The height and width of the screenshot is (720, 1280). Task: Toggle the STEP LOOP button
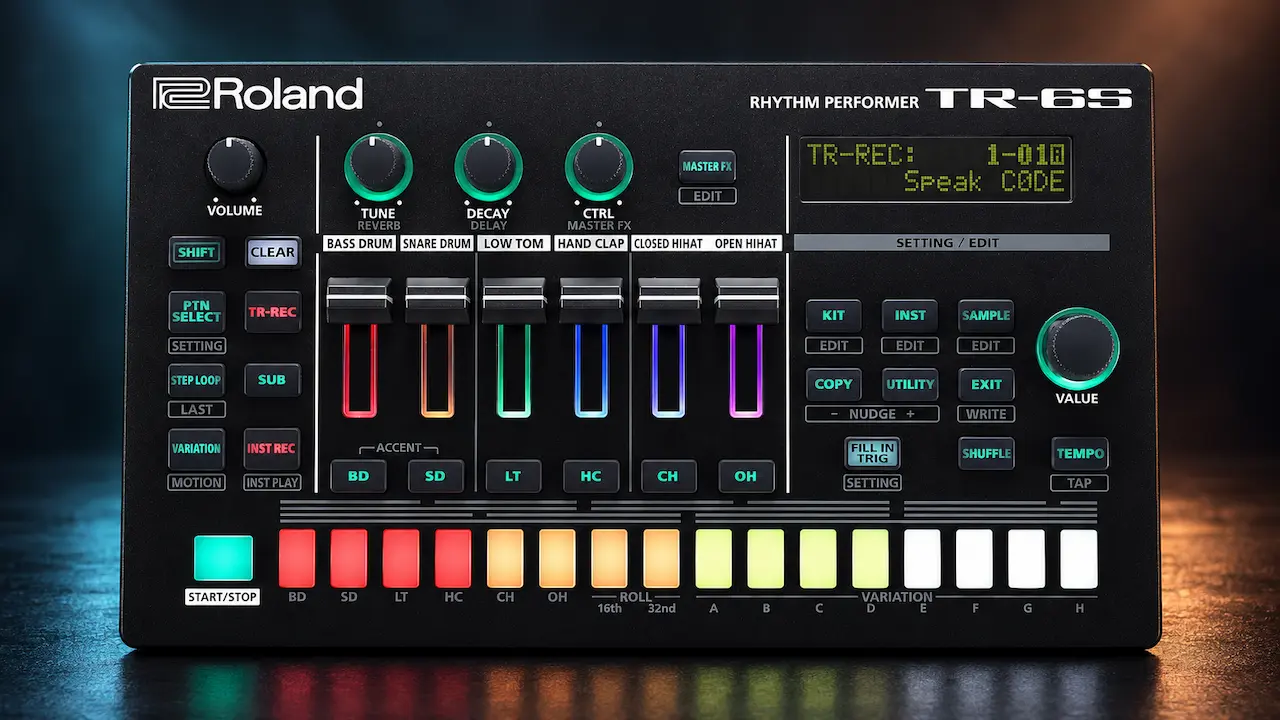tap(196, 380)
